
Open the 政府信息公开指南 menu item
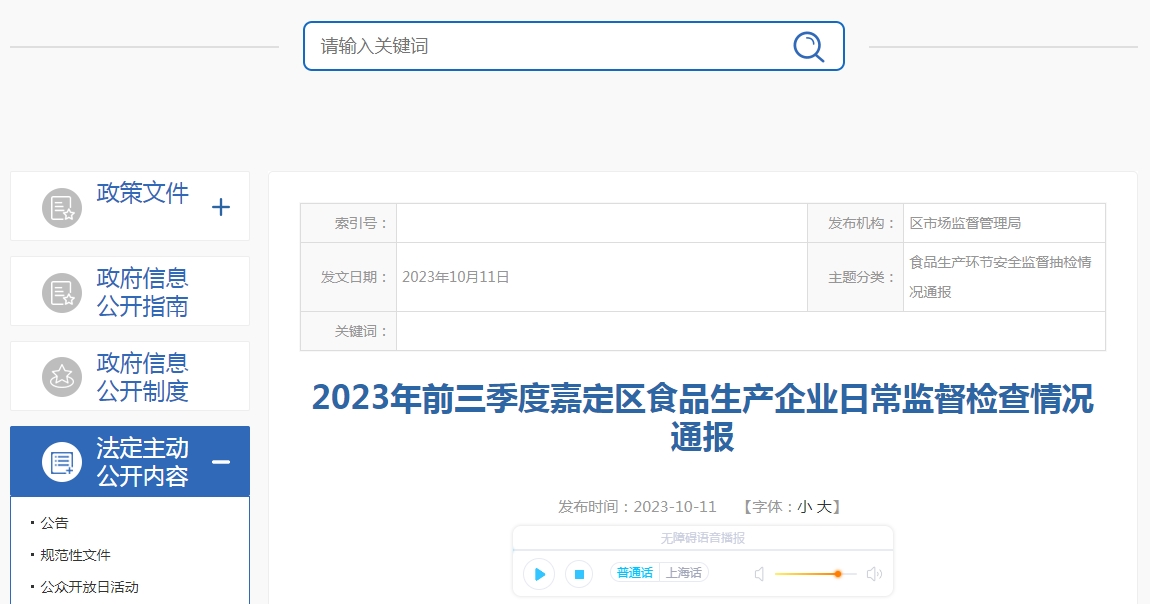click(142, 292)
